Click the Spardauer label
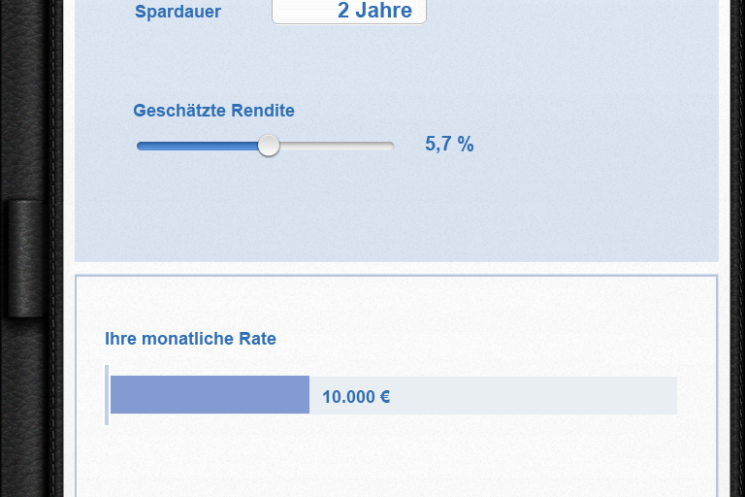 (178, 11)
